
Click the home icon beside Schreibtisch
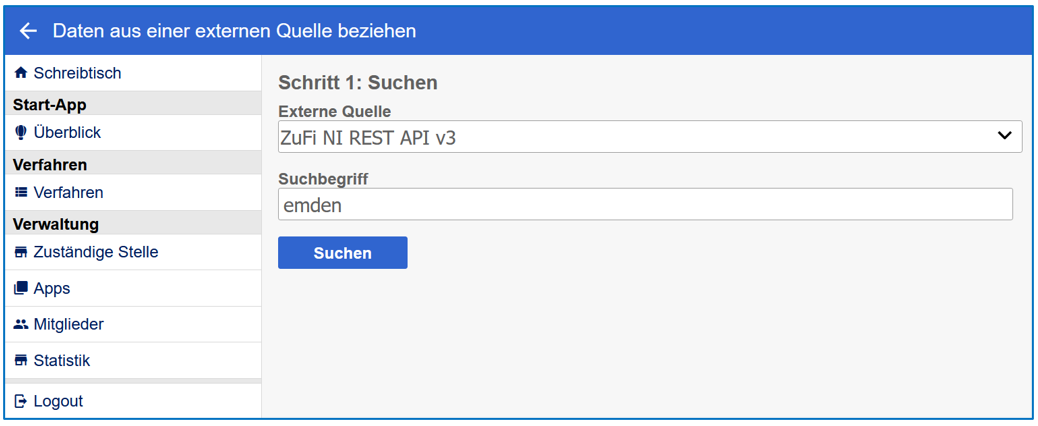click(21, 73)
